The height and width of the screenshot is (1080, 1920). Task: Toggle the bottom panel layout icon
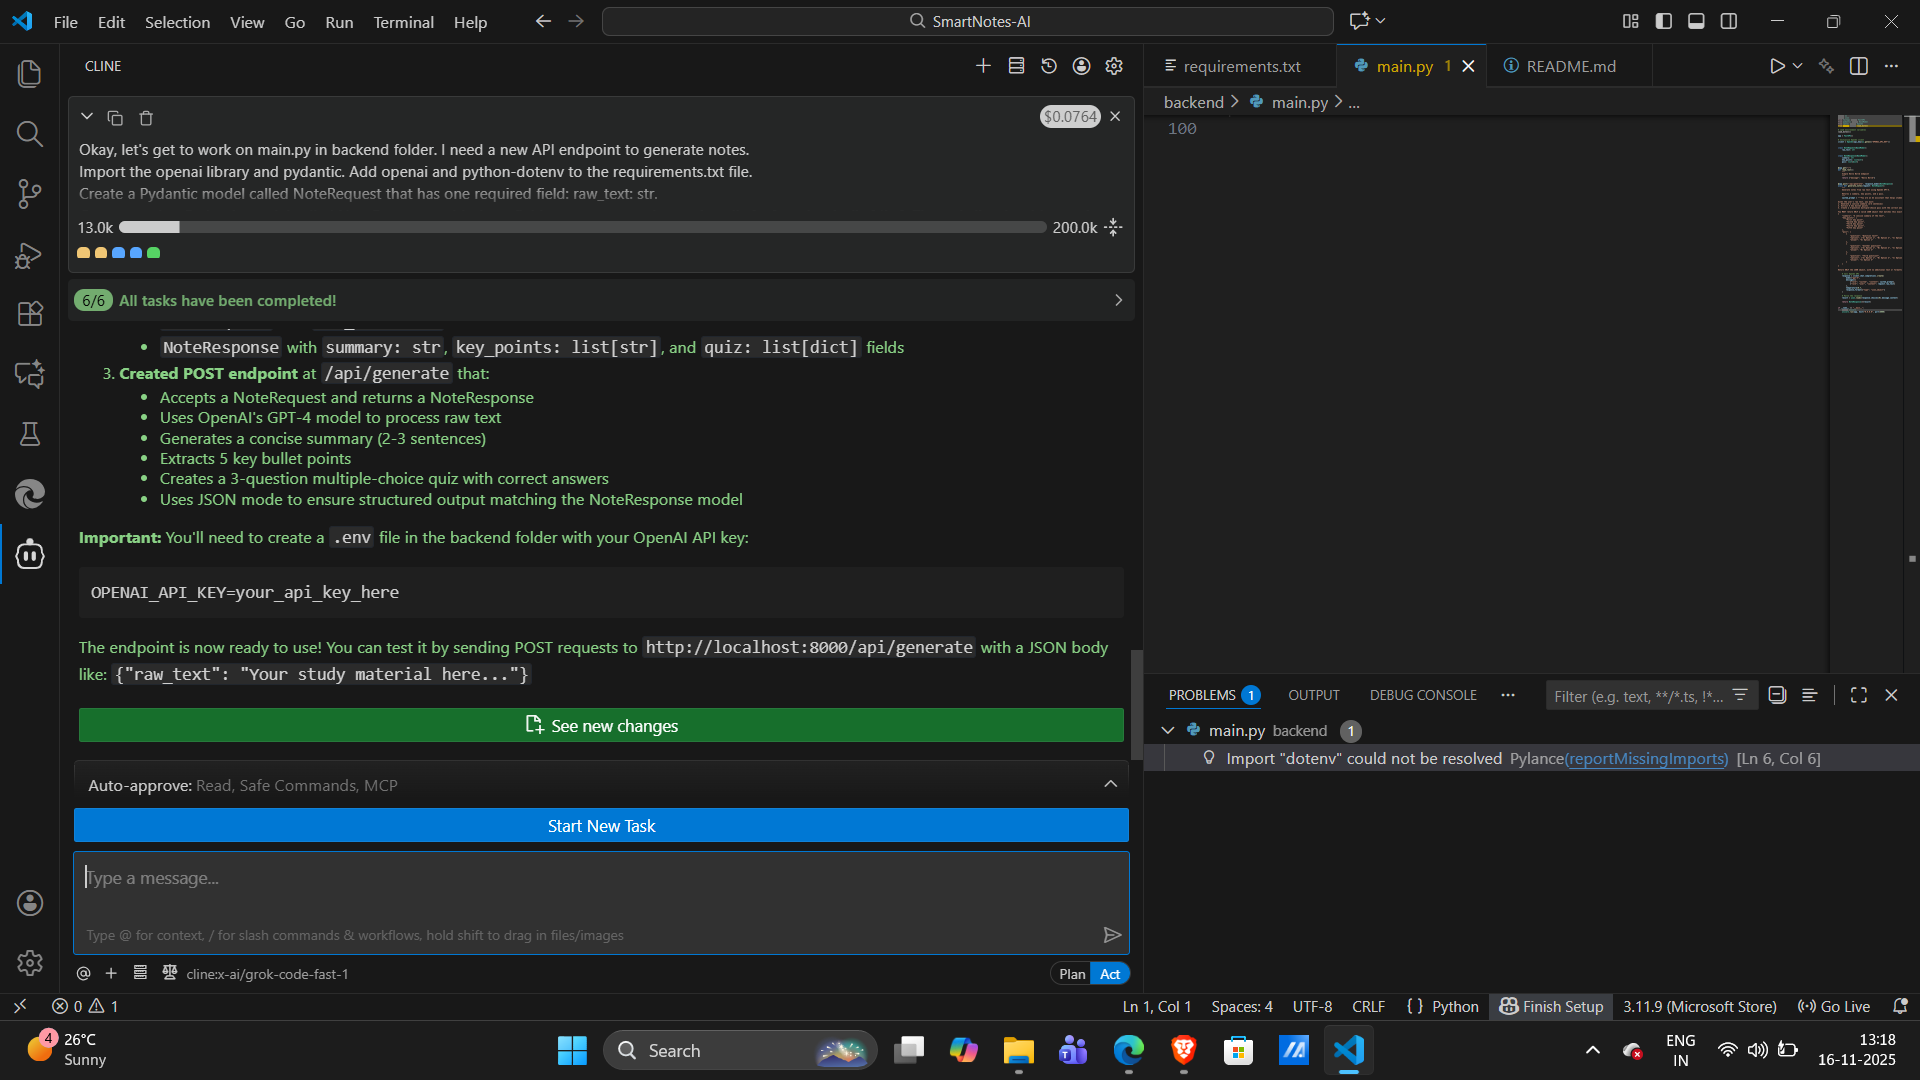point(1696,21)
